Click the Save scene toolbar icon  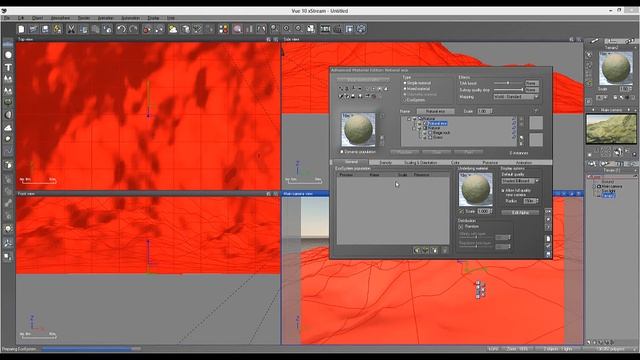point(45,29)
